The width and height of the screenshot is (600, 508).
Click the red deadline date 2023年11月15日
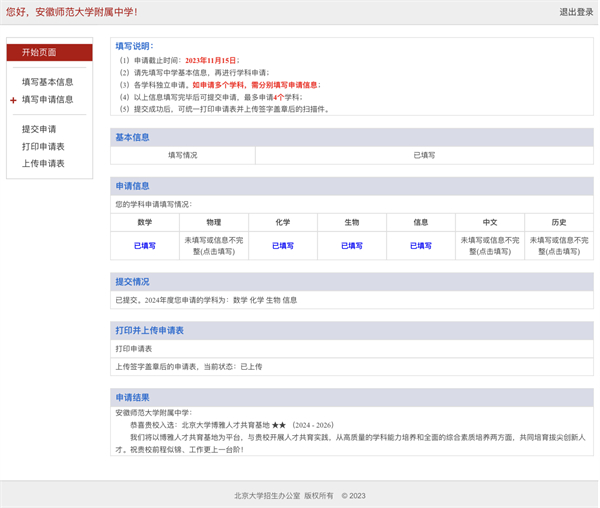tap(210, 60)
